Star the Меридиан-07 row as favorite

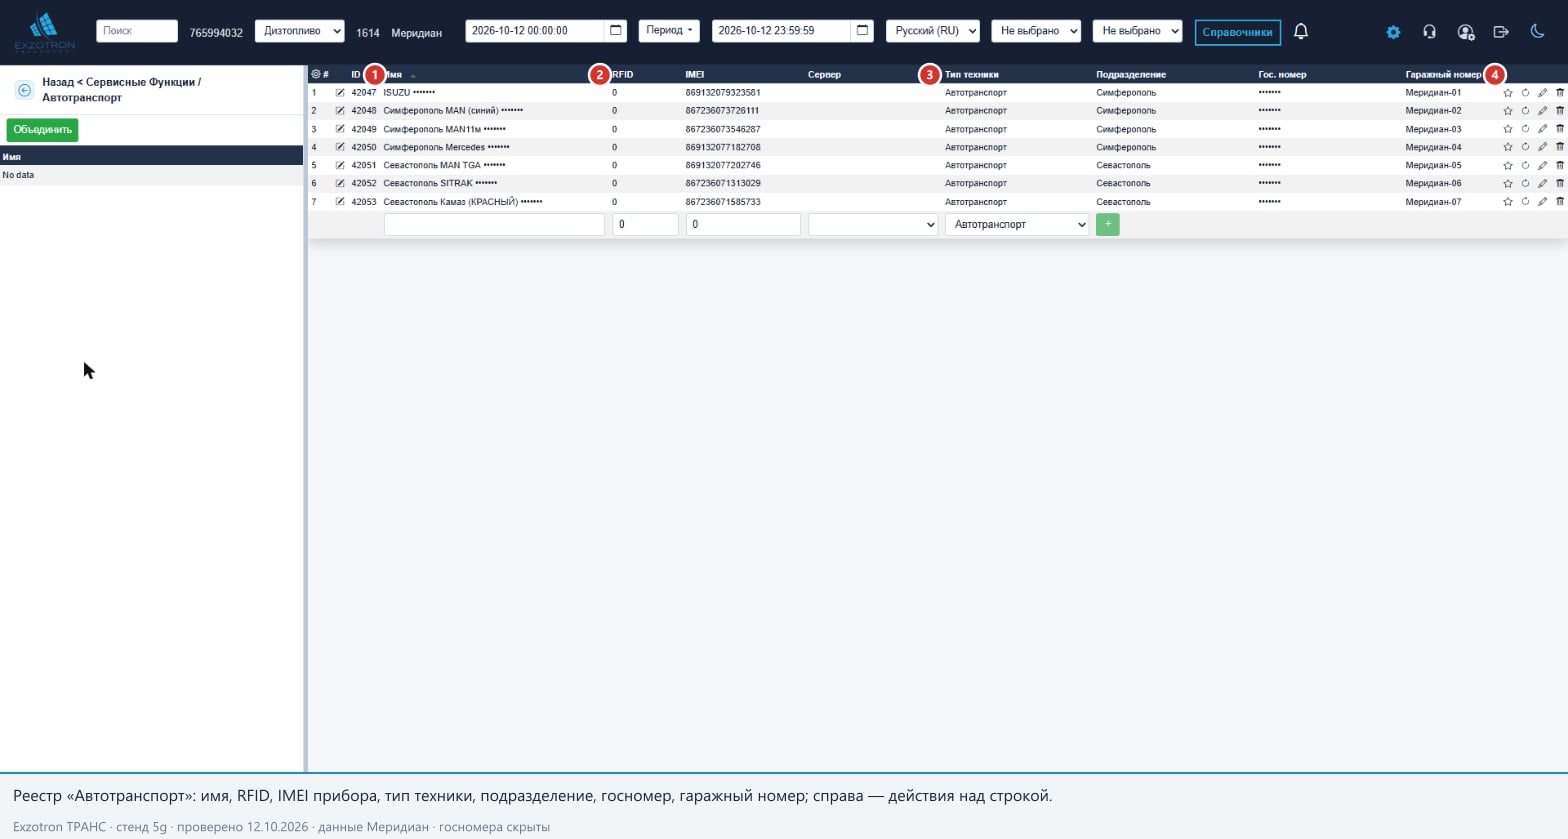[1508, 202]
